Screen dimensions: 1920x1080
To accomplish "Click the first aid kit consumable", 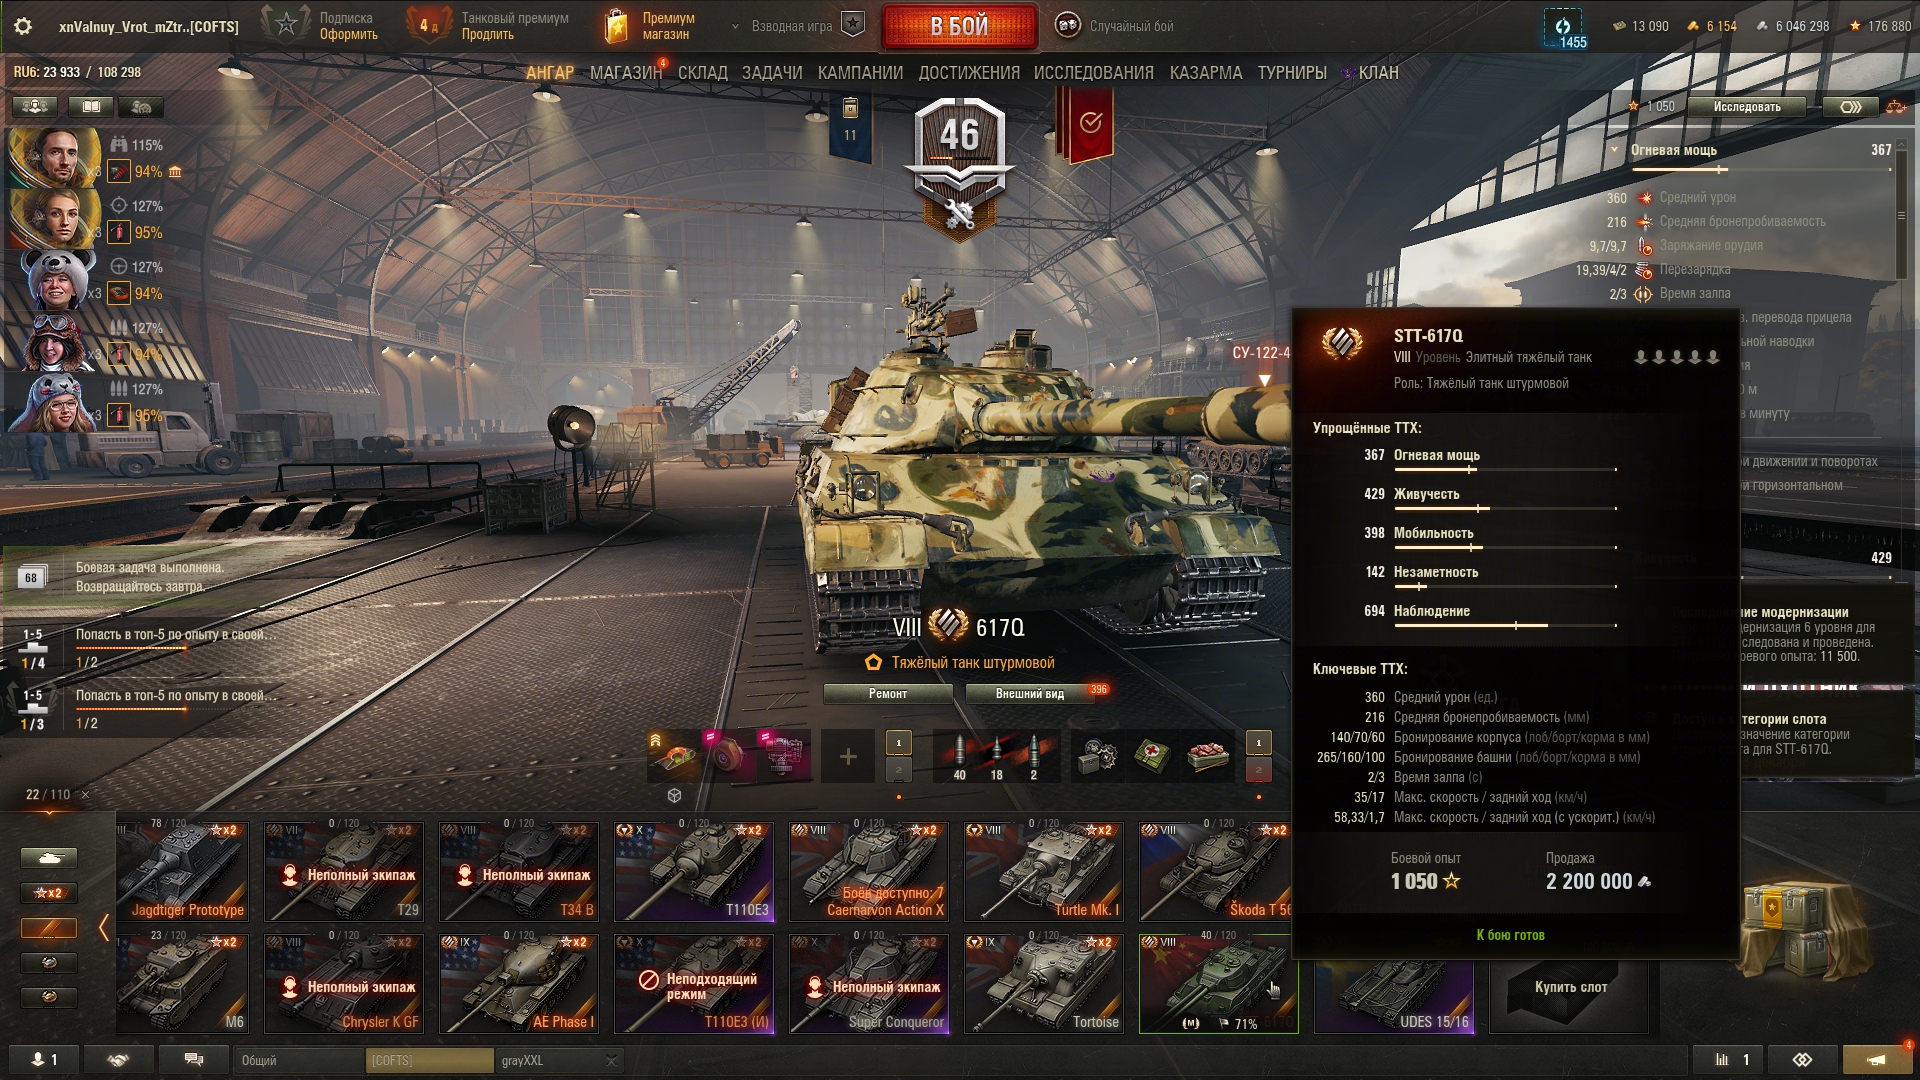I will click(x=1153, y=756).
